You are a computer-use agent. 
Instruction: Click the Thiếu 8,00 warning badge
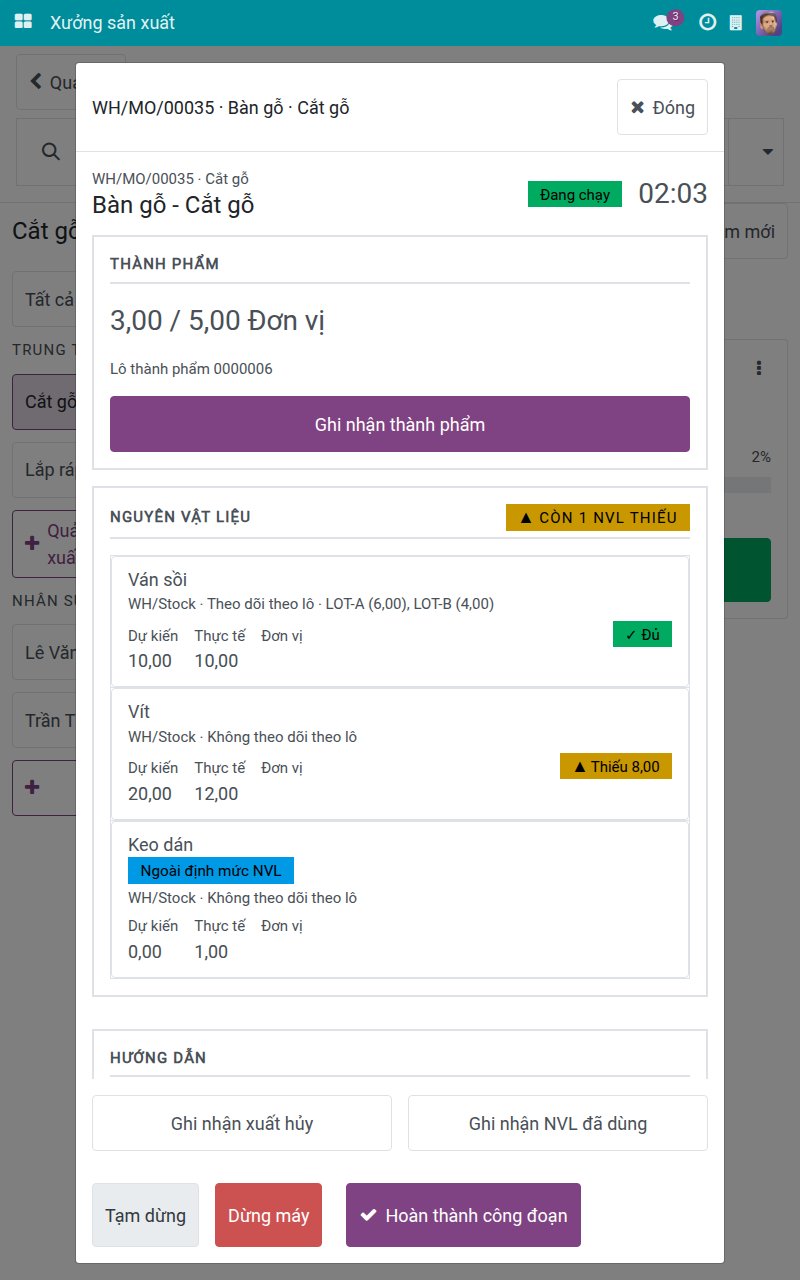tap(616, 766)
